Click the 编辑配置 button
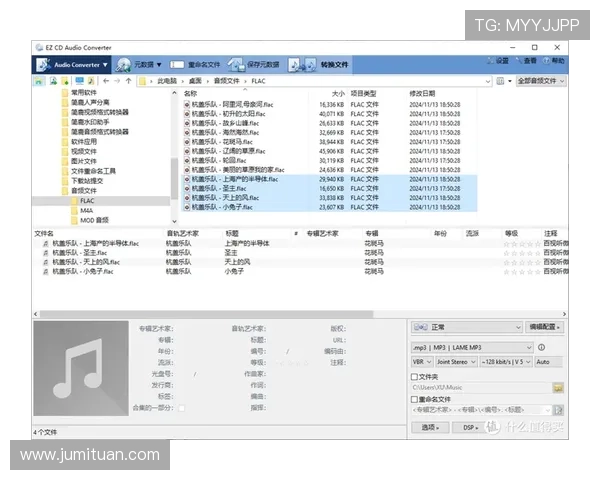Image resolution: width=600 pixels, height=480 pixels. pos(545,327)
